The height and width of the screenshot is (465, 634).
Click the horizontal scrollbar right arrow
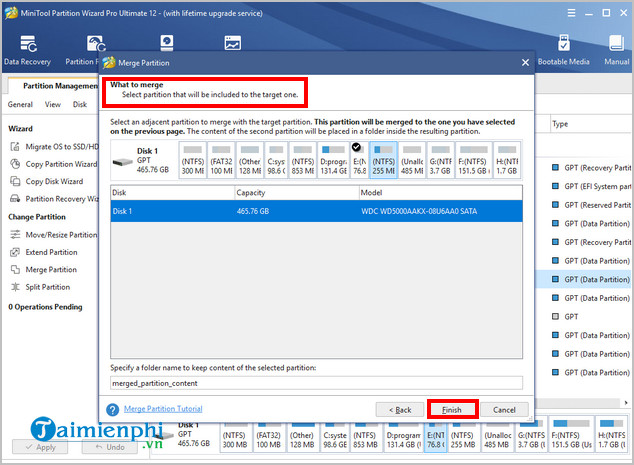pos(626,403)
